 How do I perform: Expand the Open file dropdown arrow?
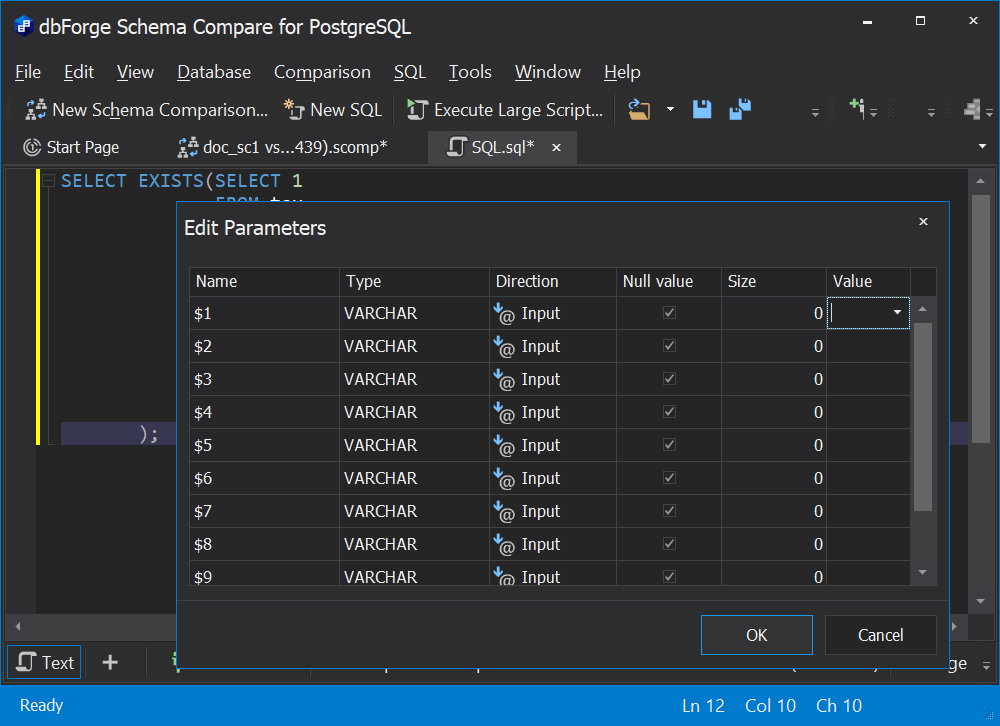[670, 109]
